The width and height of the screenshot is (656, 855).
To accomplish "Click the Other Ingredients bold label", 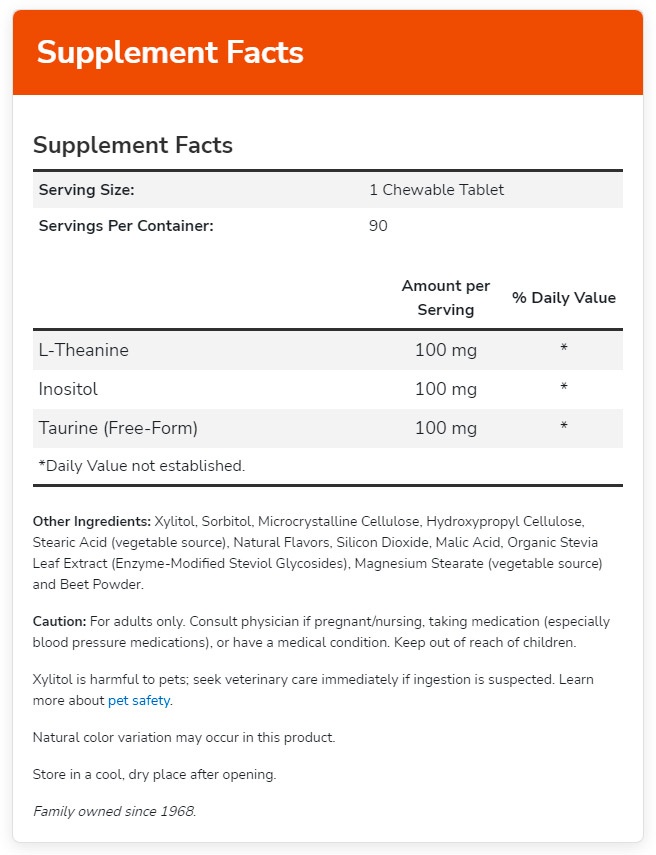I will (x=92, y=521).
